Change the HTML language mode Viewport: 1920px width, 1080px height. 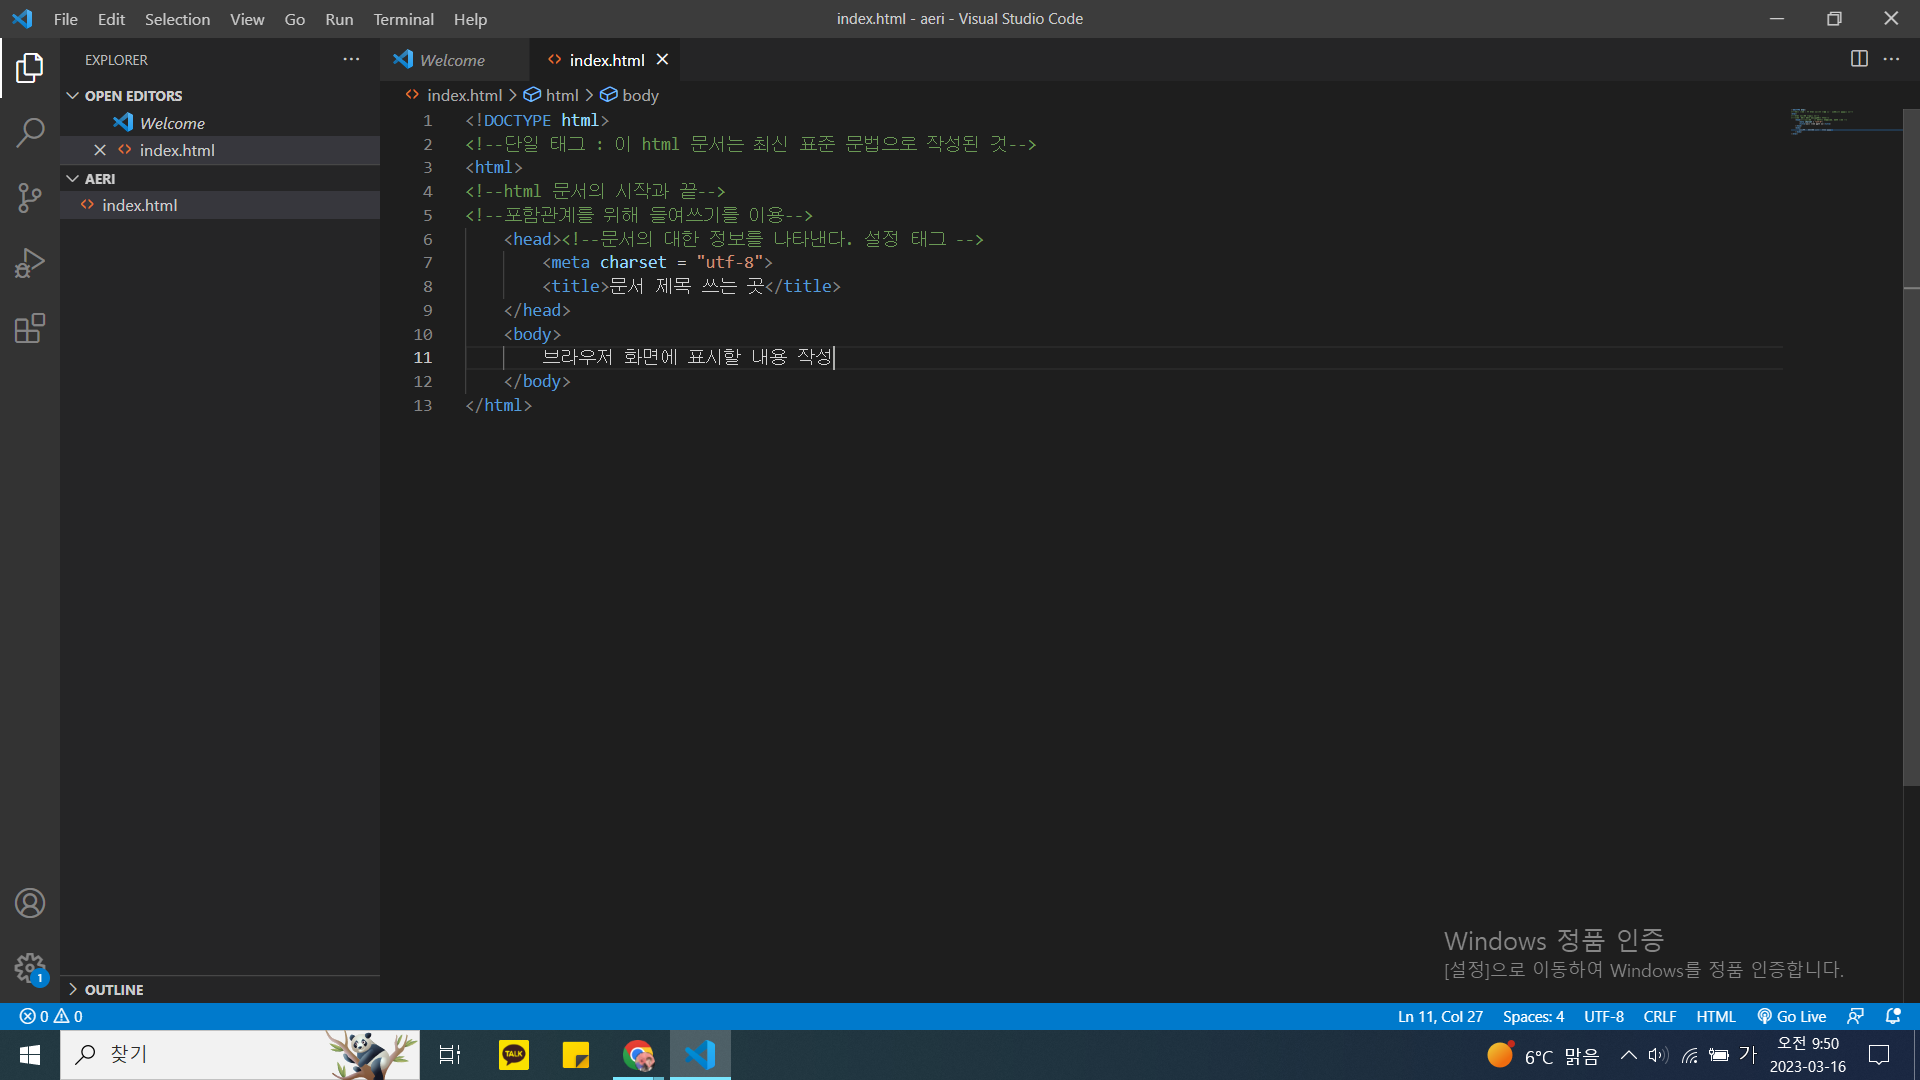coord(1715,1016)
